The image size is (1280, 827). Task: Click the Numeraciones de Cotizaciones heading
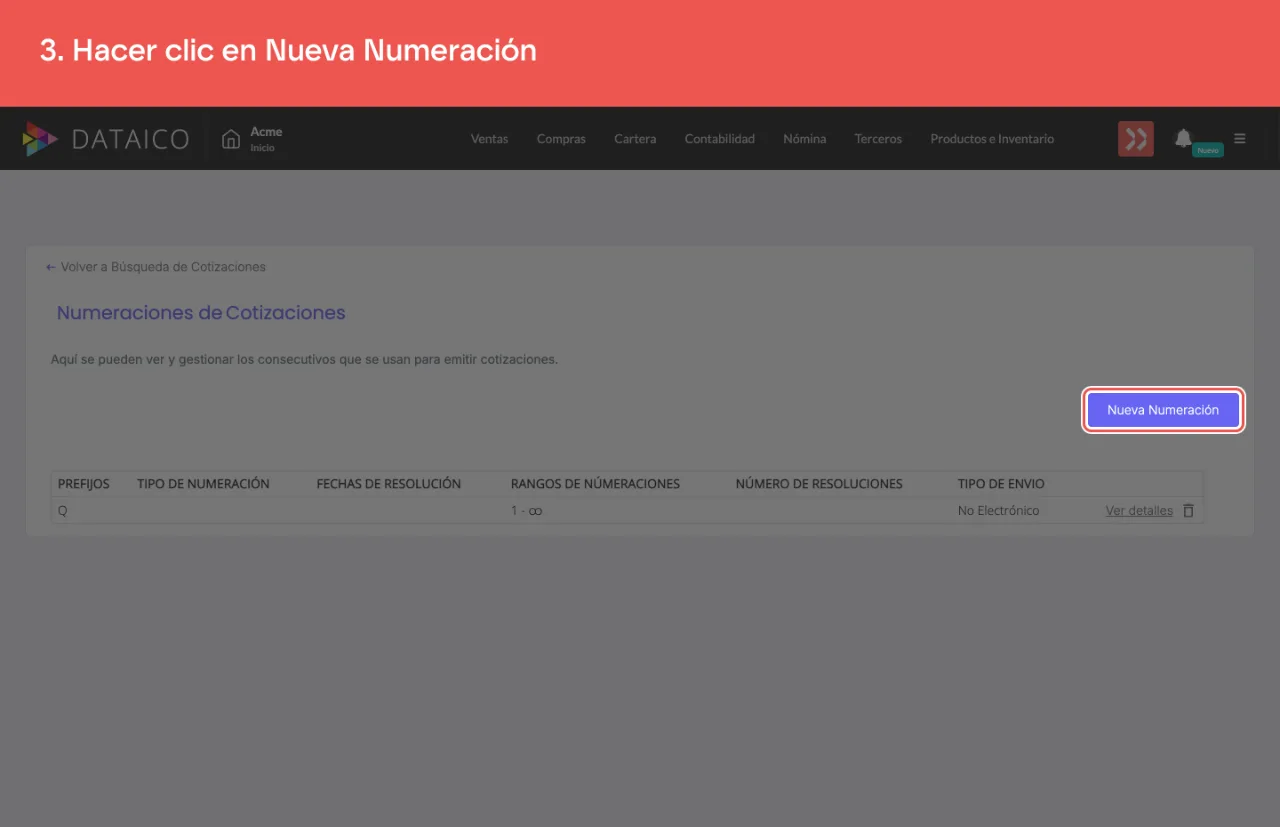tap(201, 313)
